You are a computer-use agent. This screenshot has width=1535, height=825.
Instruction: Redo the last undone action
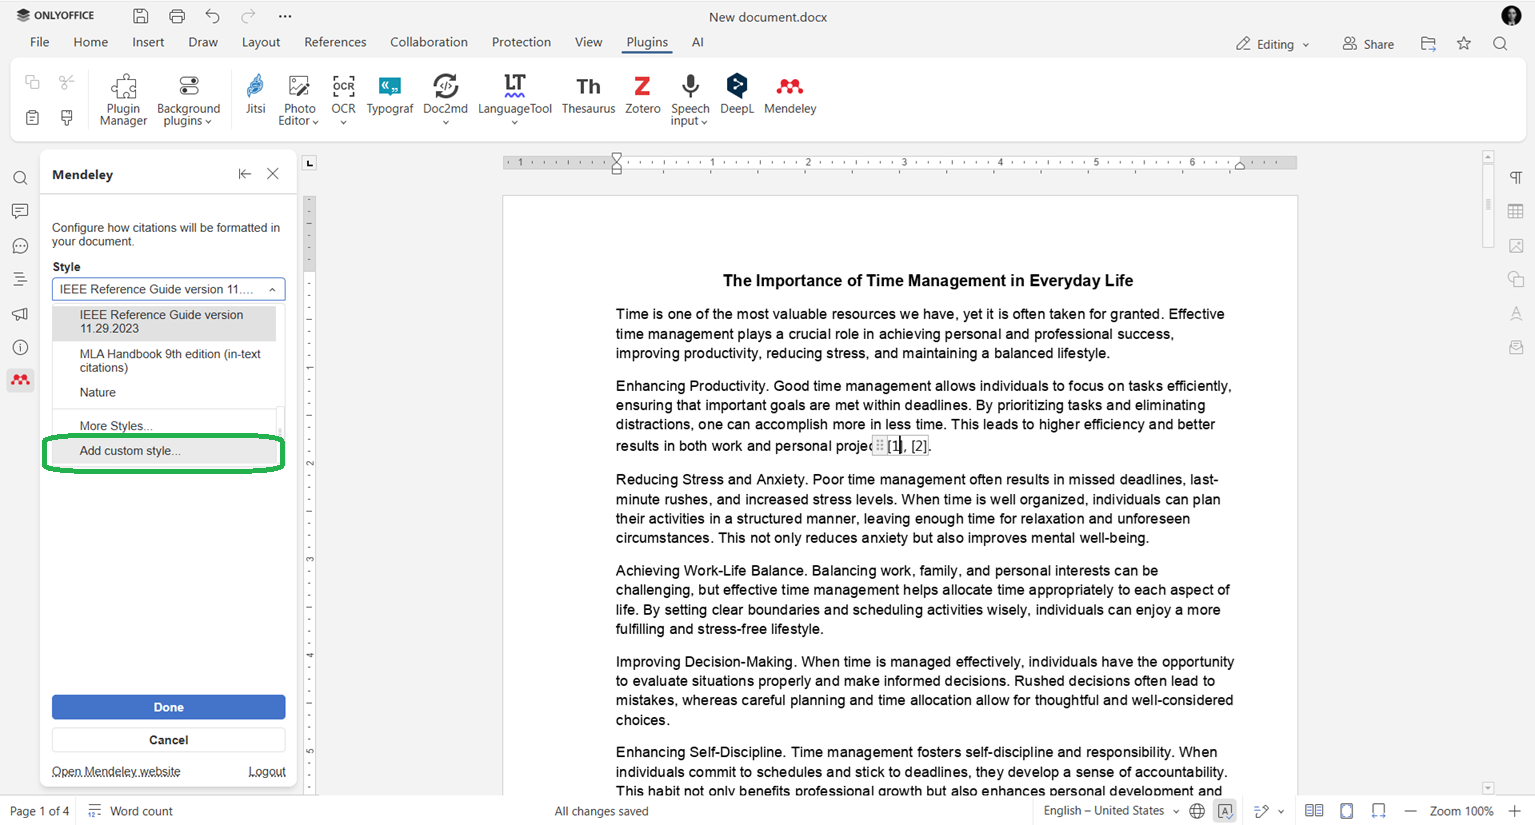tap(248, 16)
